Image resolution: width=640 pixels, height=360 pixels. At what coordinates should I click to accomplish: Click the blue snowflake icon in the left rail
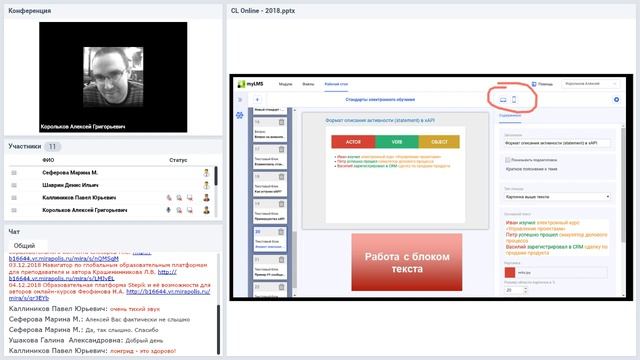[240, 116]
